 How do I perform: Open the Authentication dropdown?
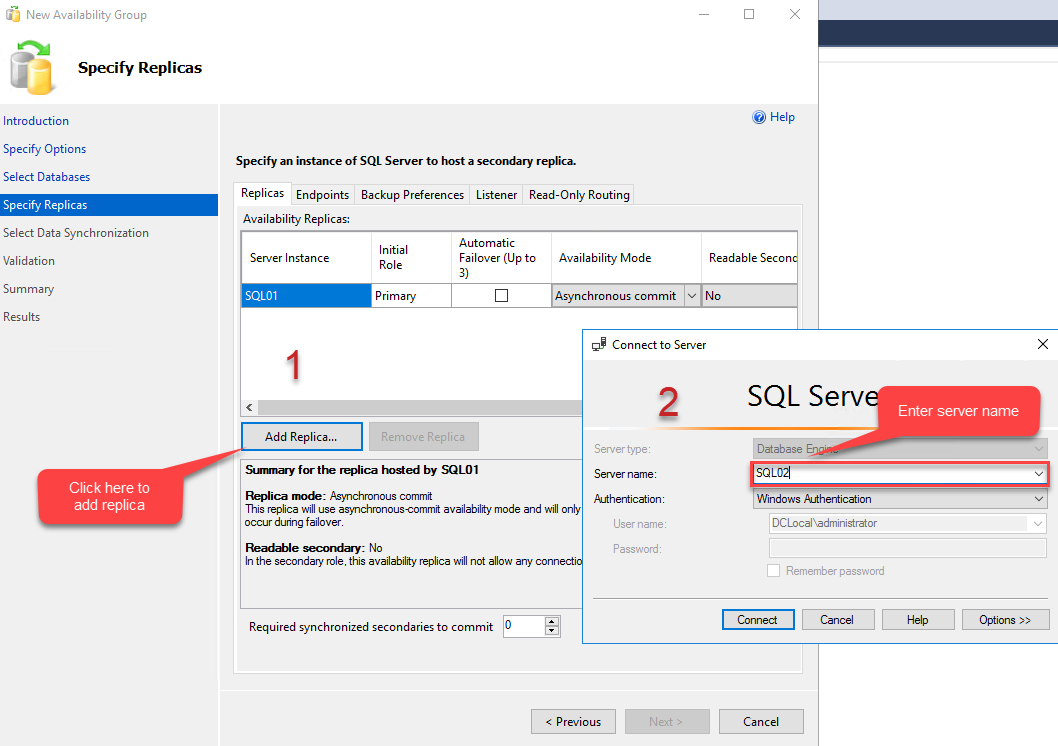pyautogui.click(x=1038, y=499)
